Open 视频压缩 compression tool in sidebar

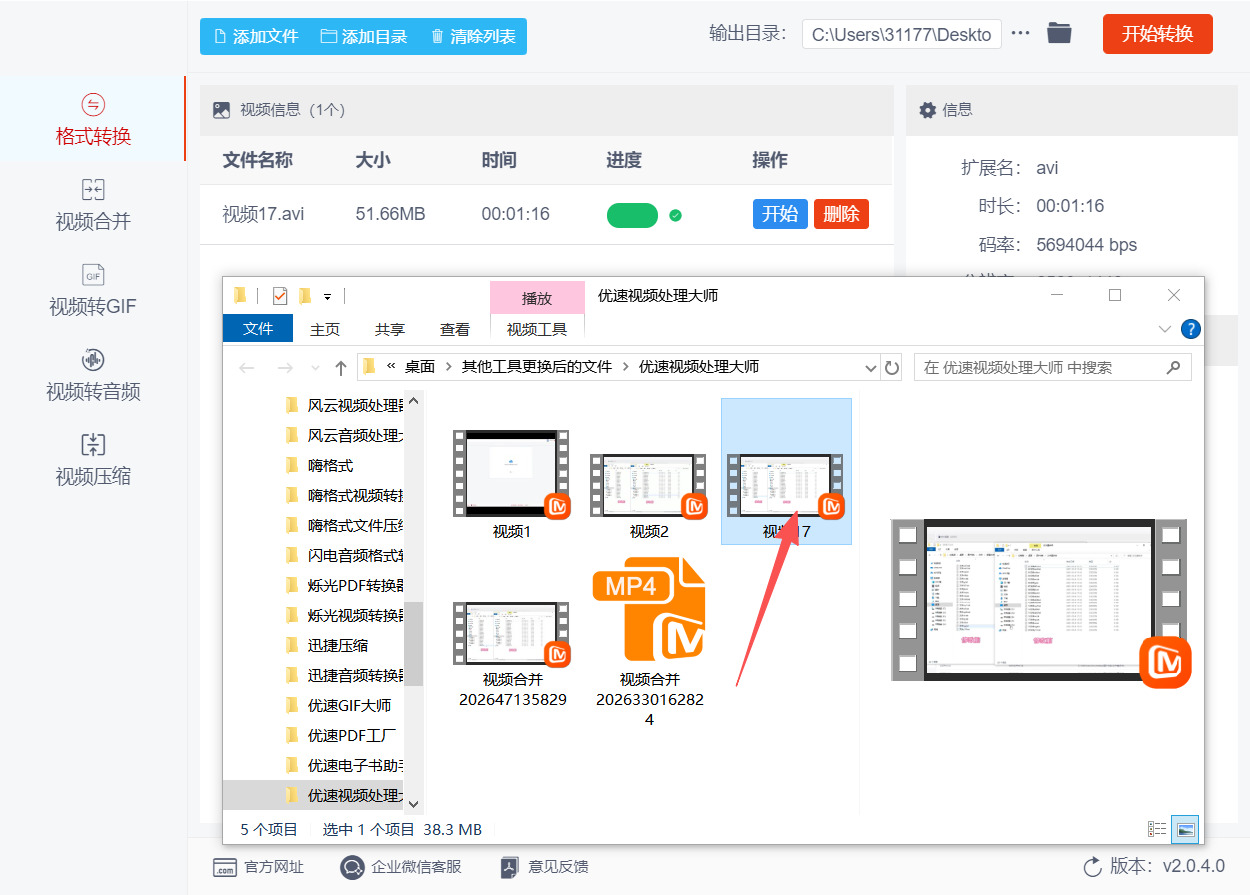(x=93, y=460)
